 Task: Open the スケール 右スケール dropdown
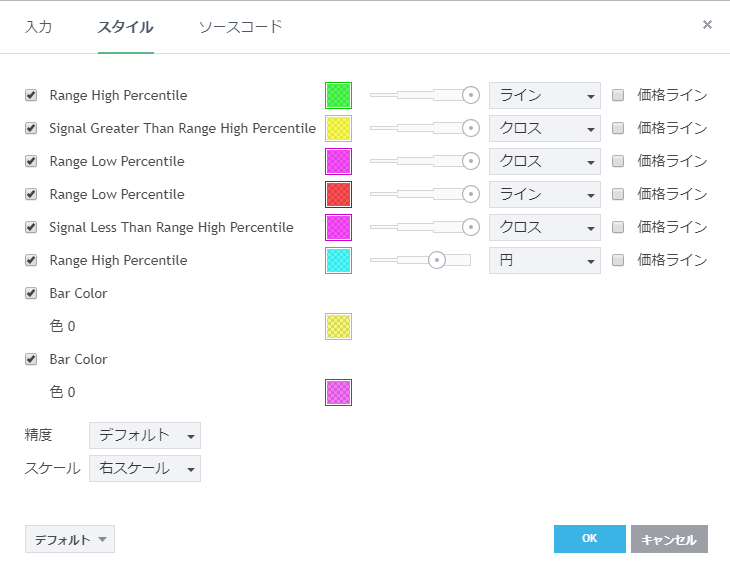pos(145,468)
